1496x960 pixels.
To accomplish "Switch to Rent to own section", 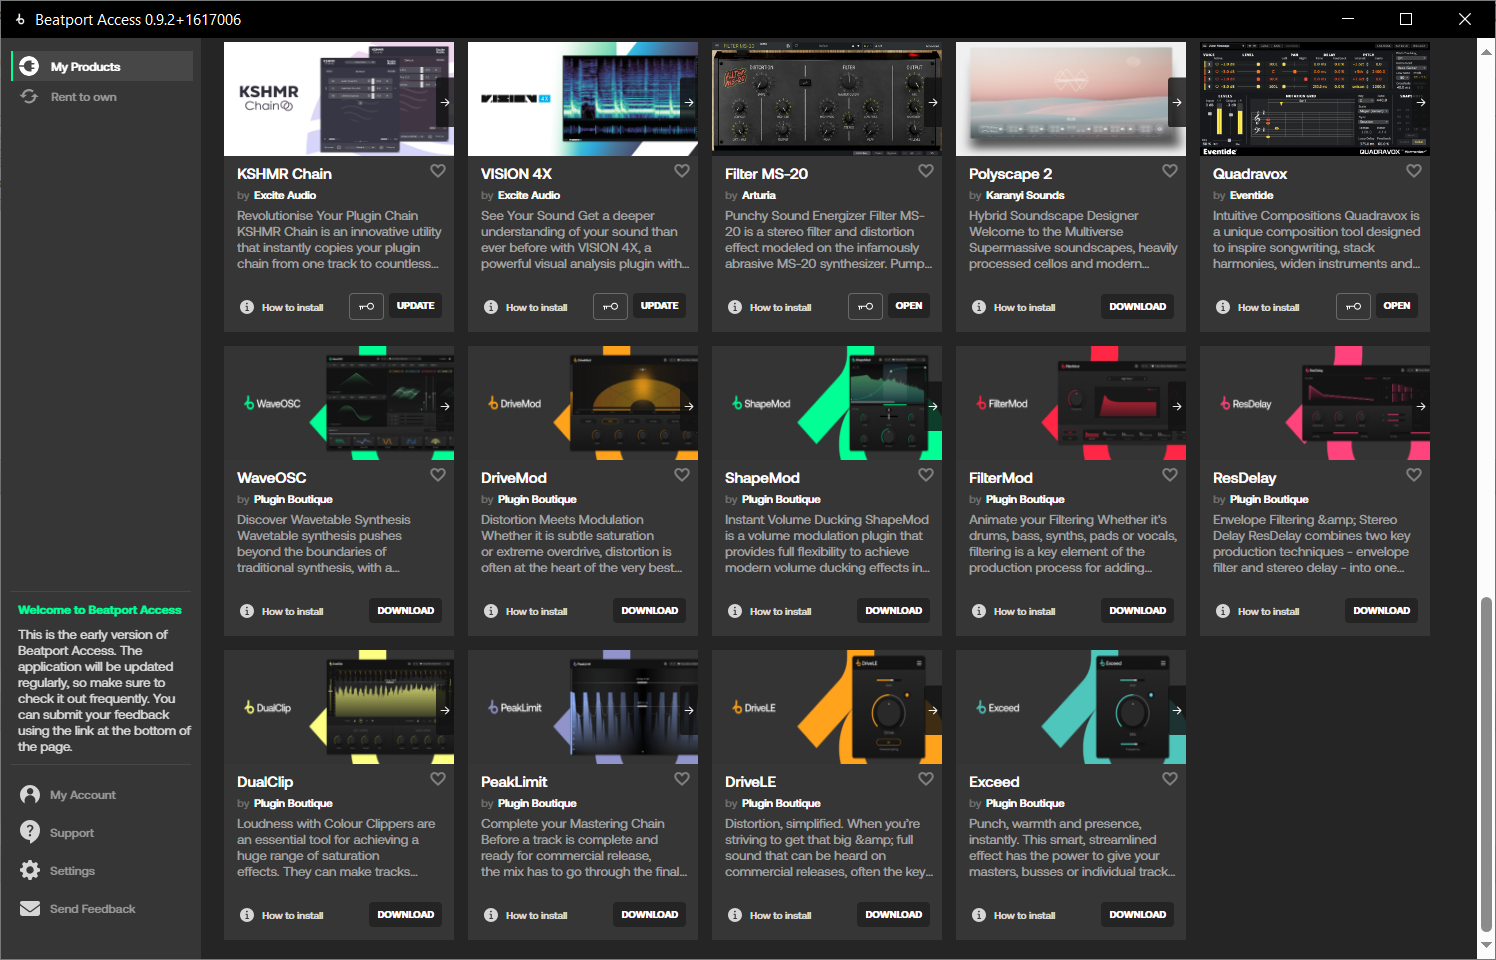I will click(x=83, y=97).
